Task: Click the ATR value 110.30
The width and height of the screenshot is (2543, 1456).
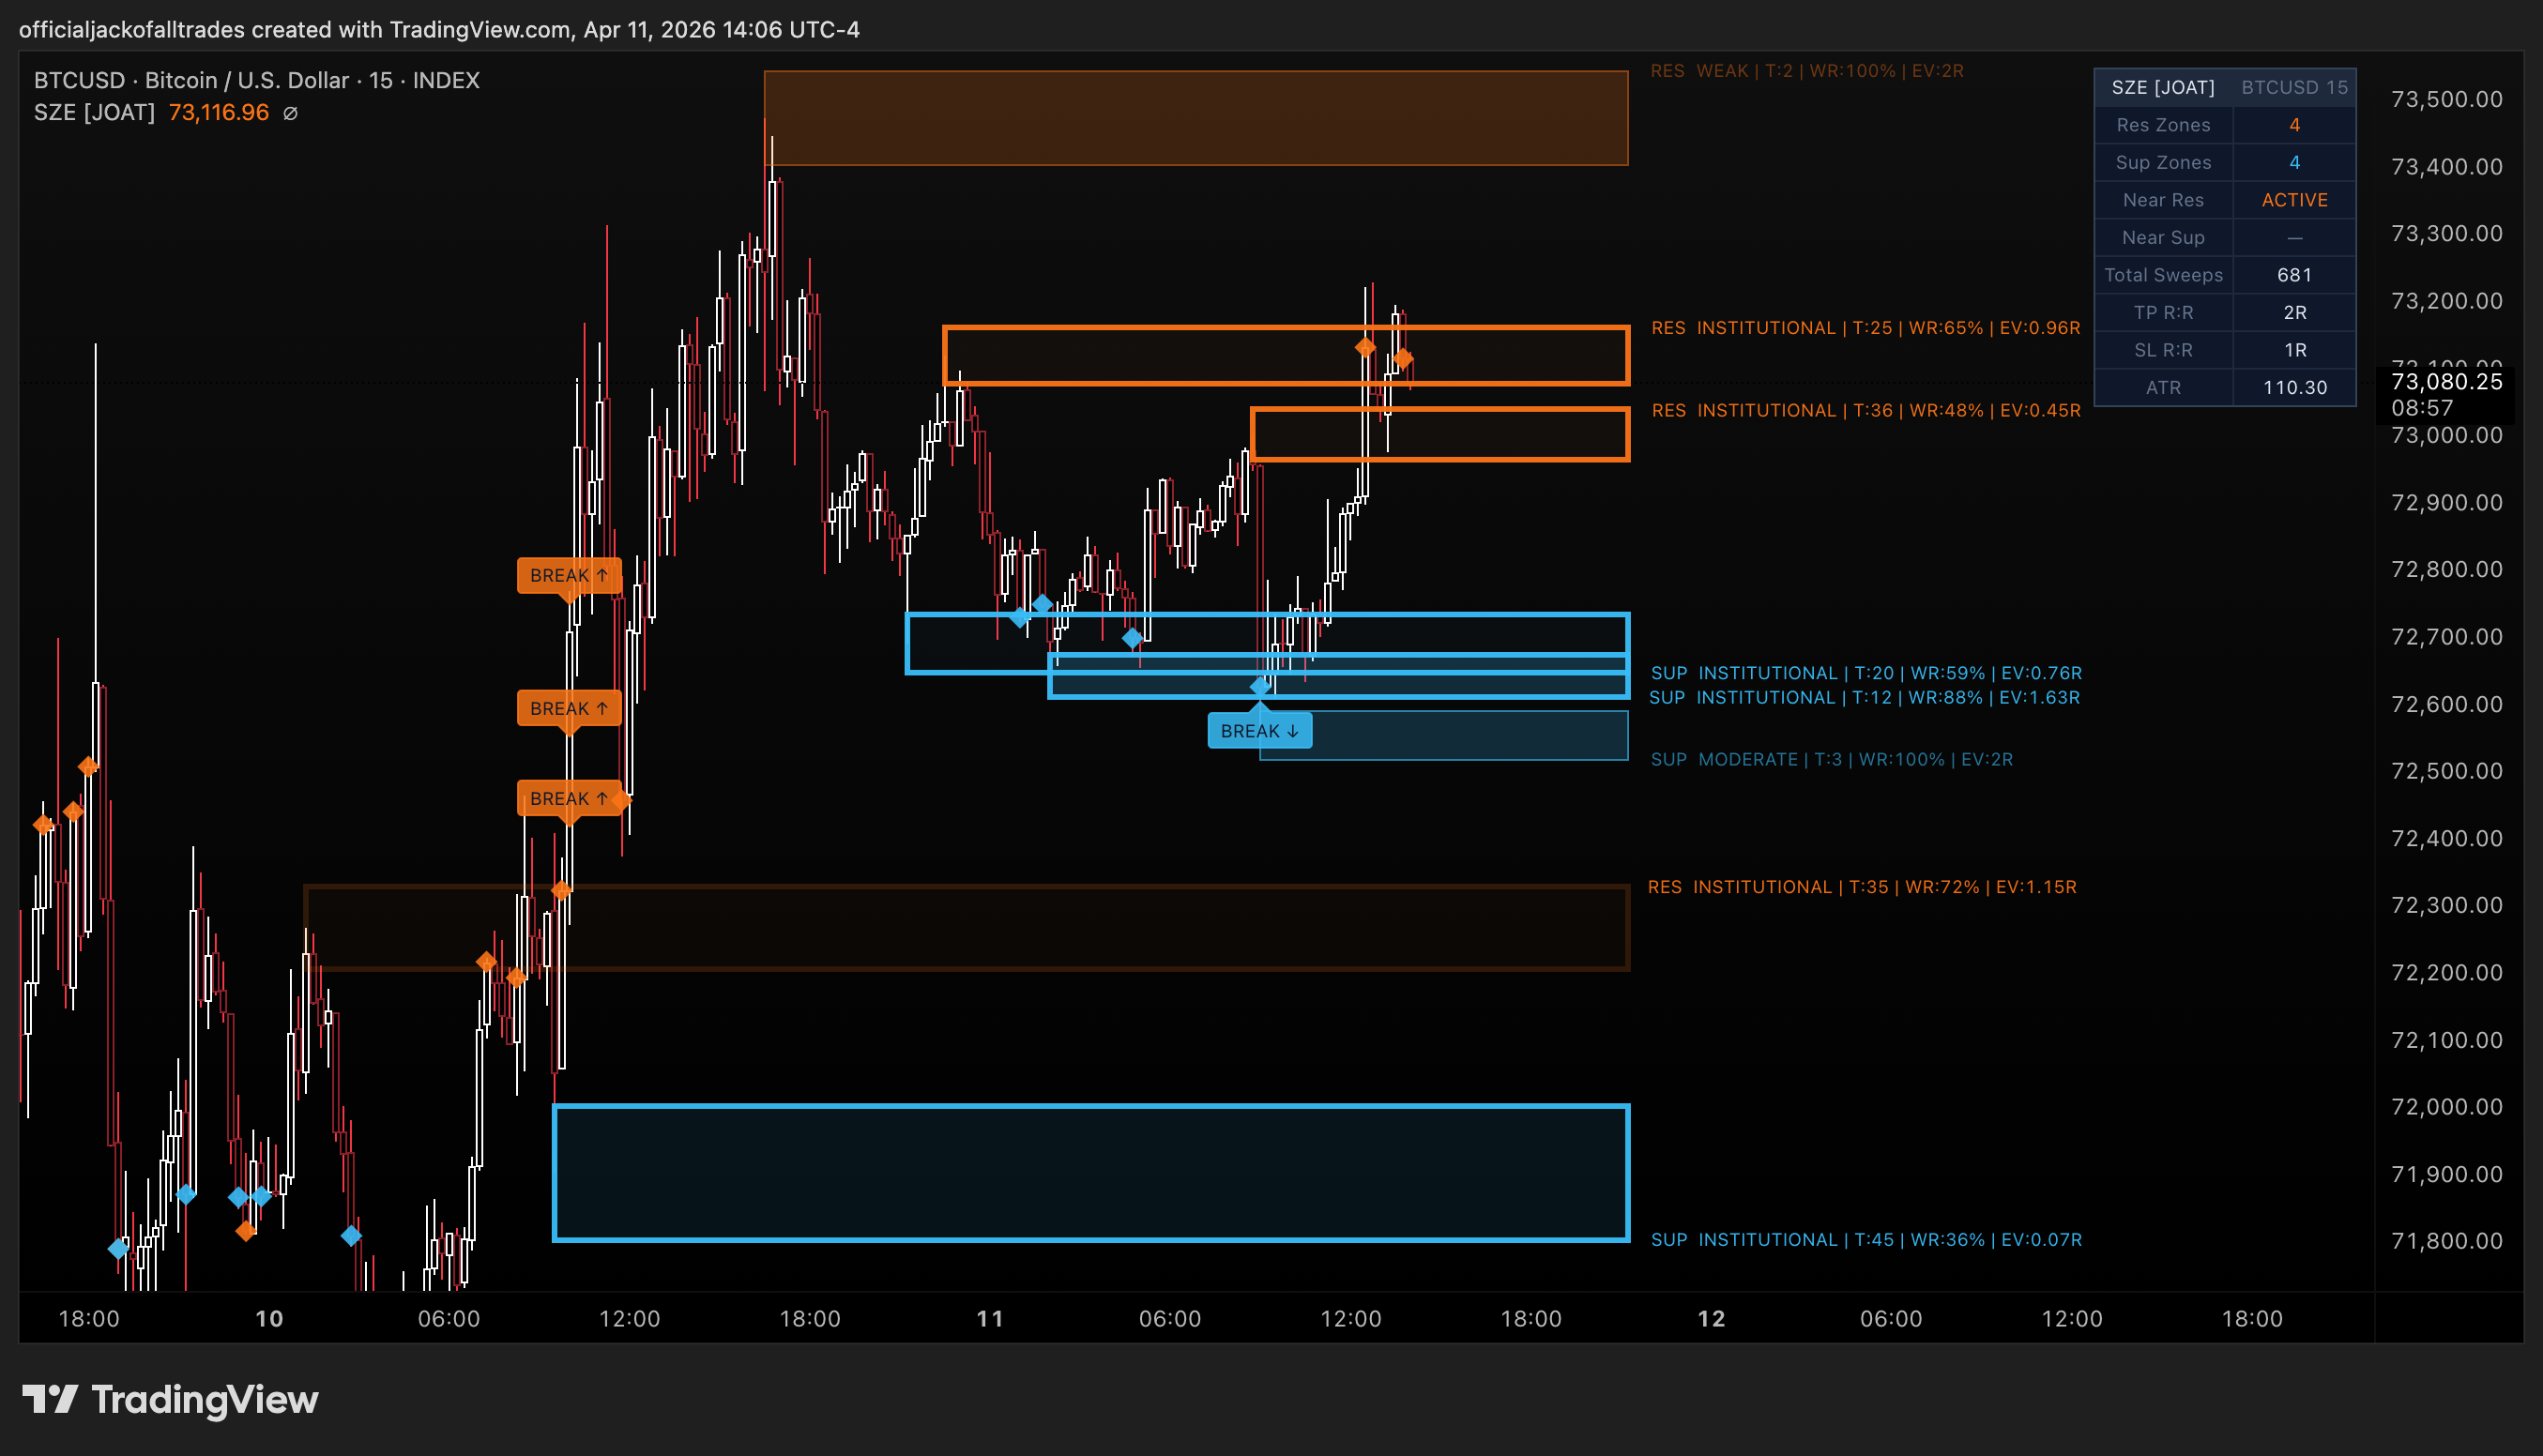Action: (x=2294, y=387)
